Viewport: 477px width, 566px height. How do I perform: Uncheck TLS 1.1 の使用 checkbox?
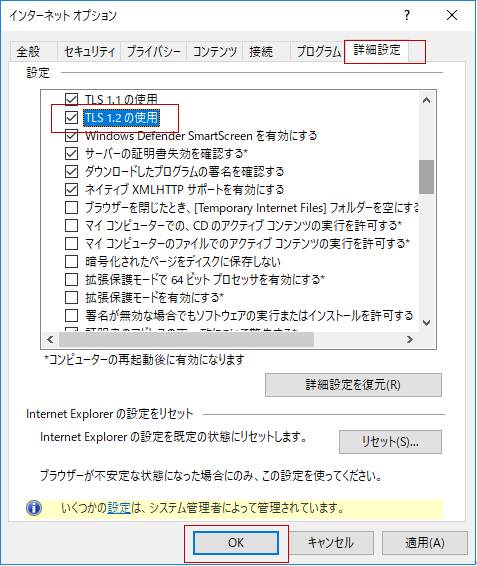click(71, 99)
